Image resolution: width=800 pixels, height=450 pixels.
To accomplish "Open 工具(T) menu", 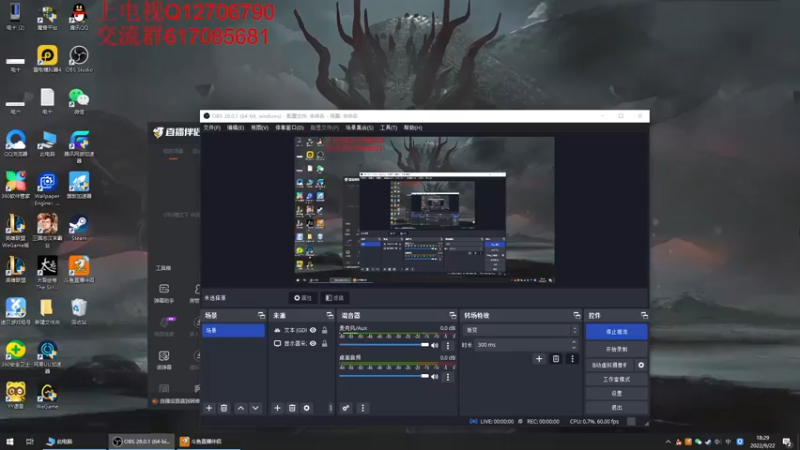I will click(388, 128).
